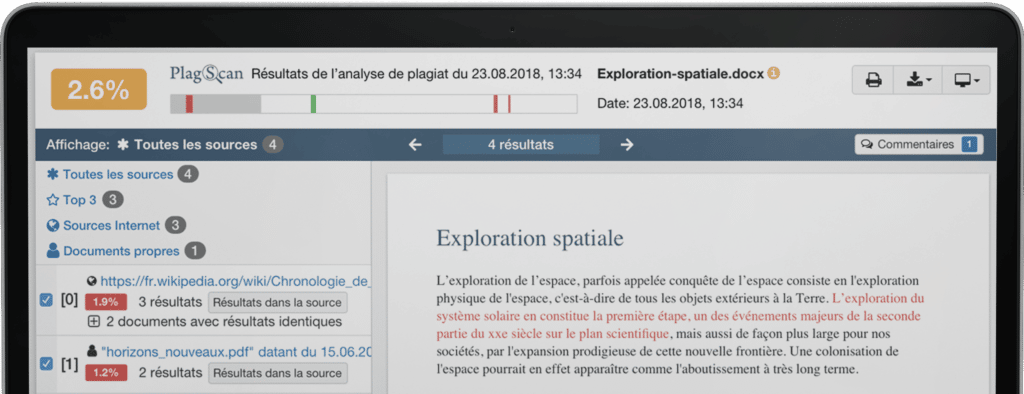Open the download dropdown menu
This screenshot has width=1024, height=394.
click(919, 80)
